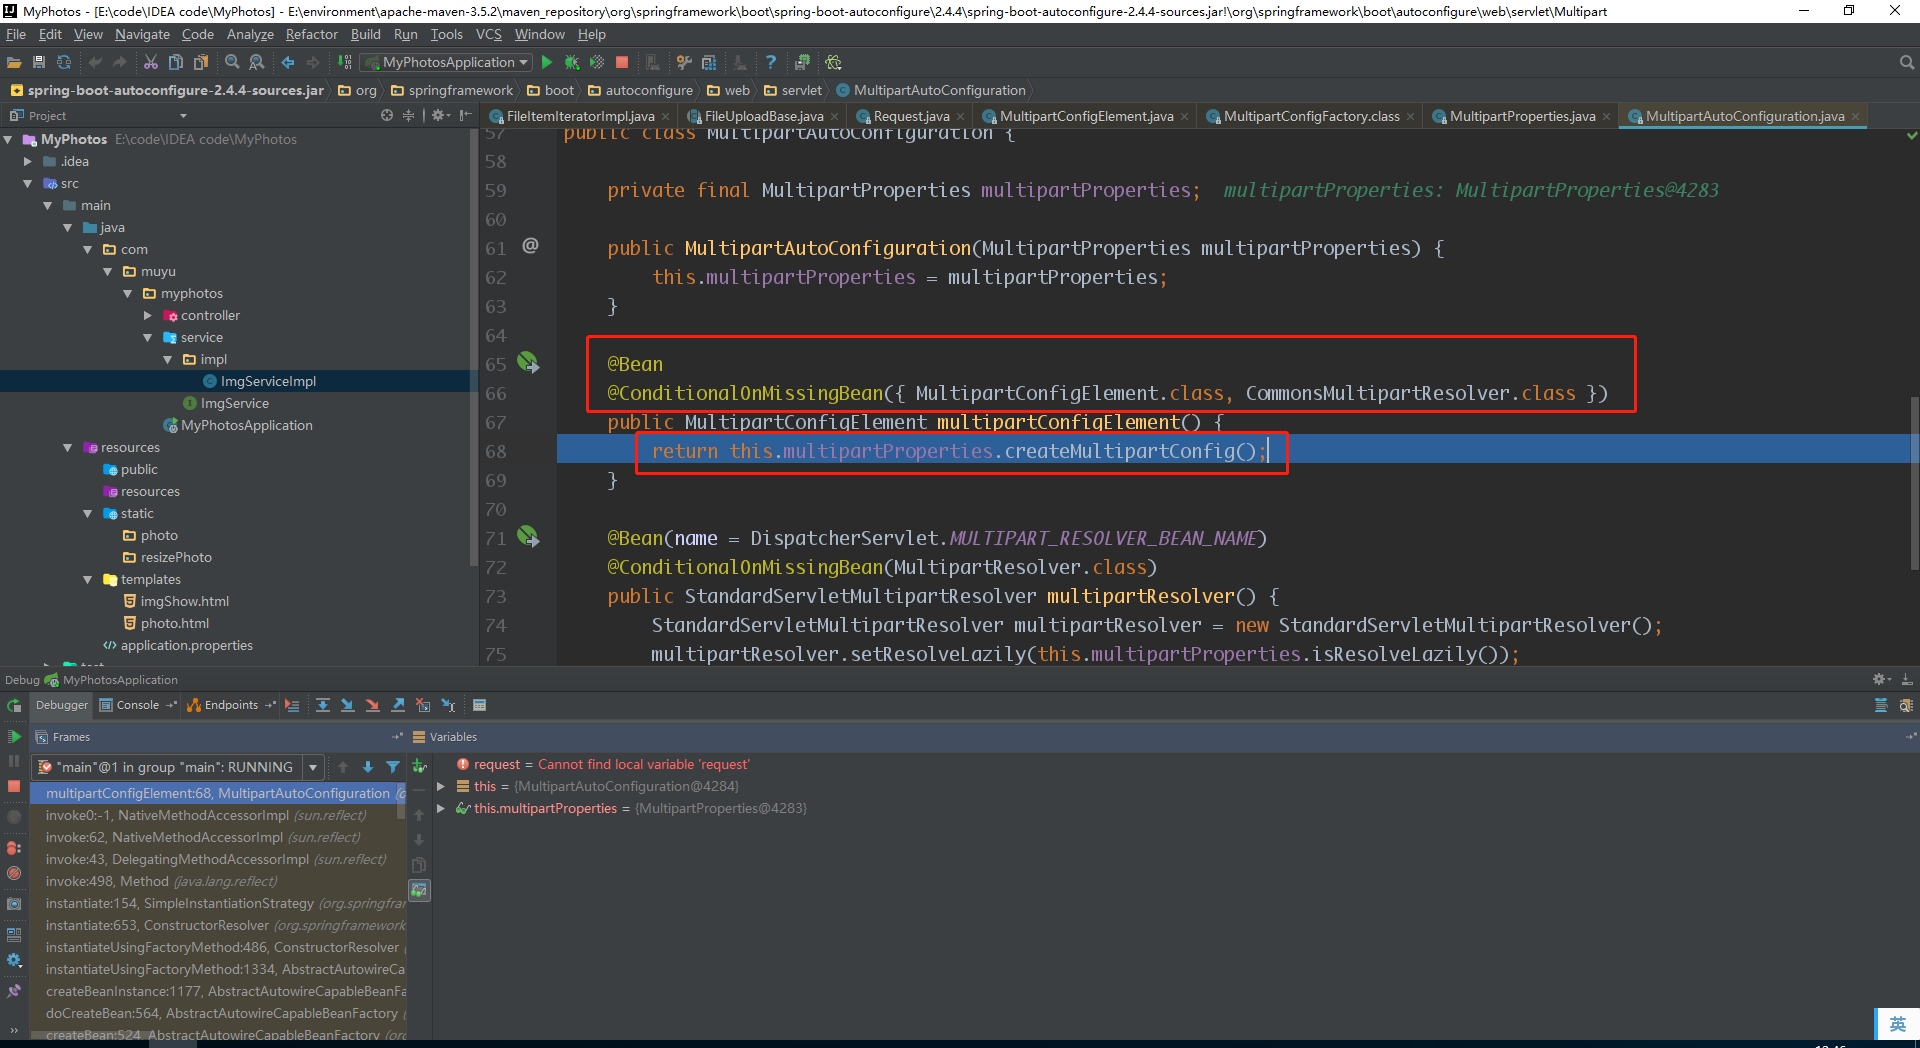The height and width of the screenshot is (1048, 1920).
Task: Click Step Into in the debugger toolbar
Action: point(347,705)
